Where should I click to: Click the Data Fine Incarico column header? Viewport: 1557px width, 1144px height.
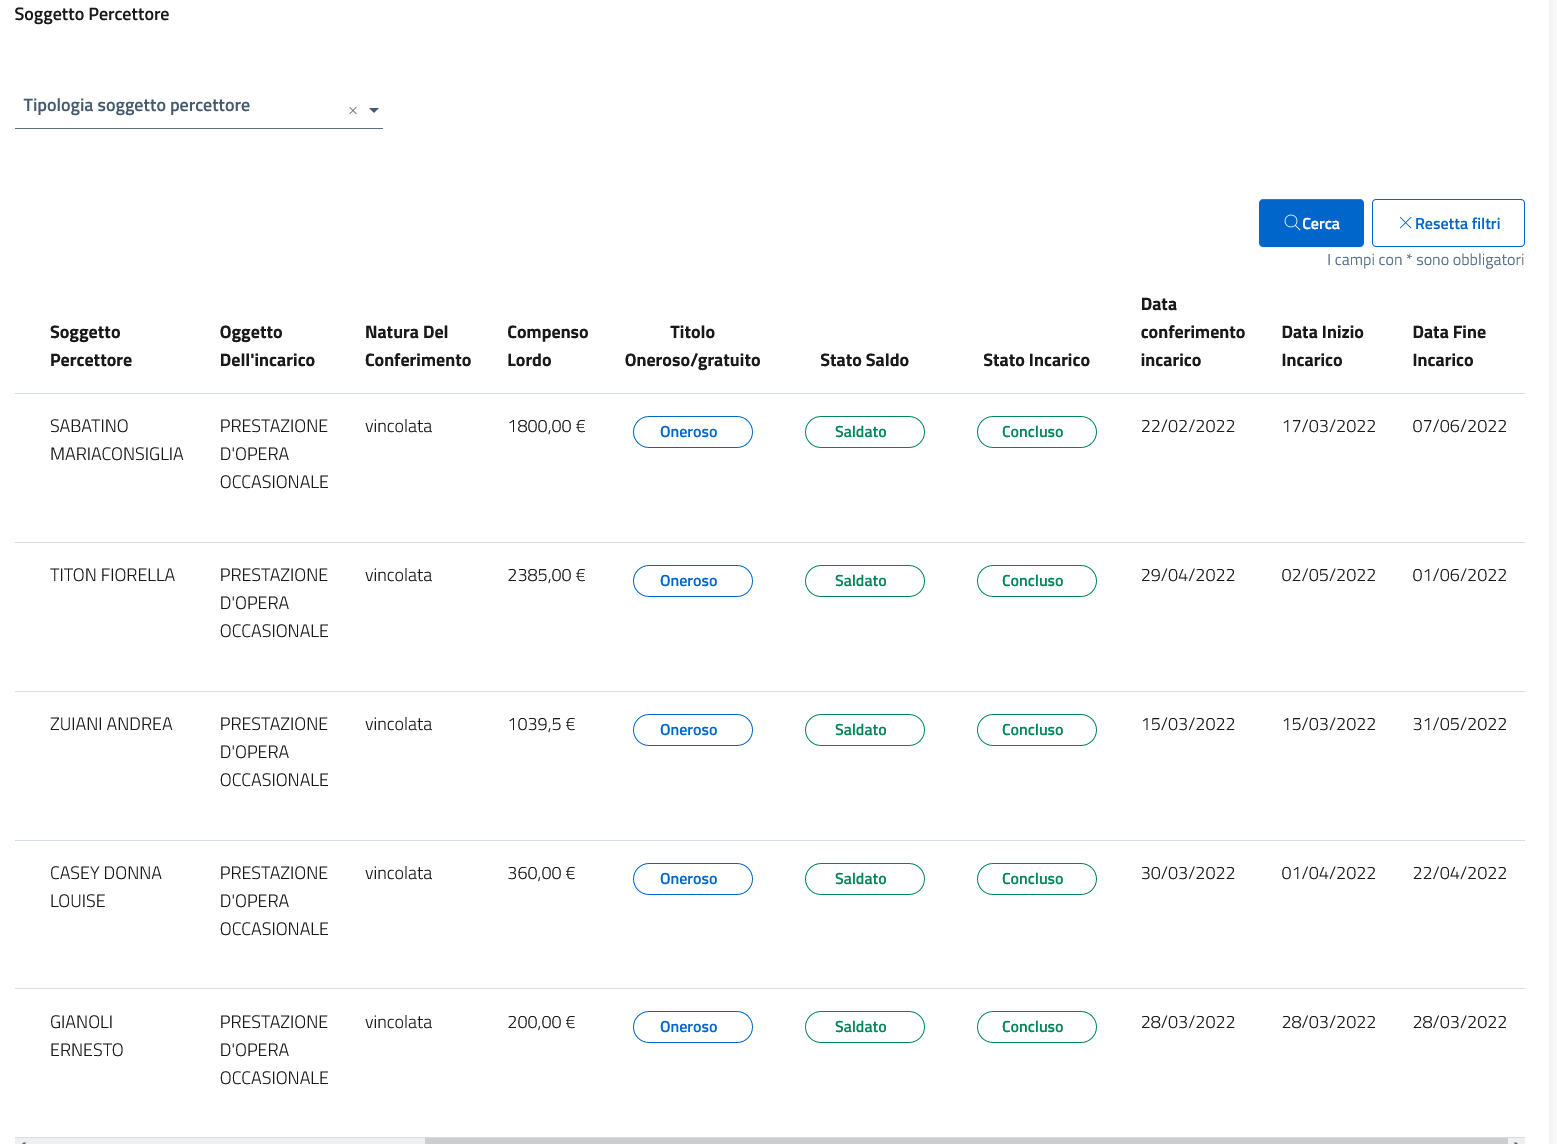[x=1448, y=346]
